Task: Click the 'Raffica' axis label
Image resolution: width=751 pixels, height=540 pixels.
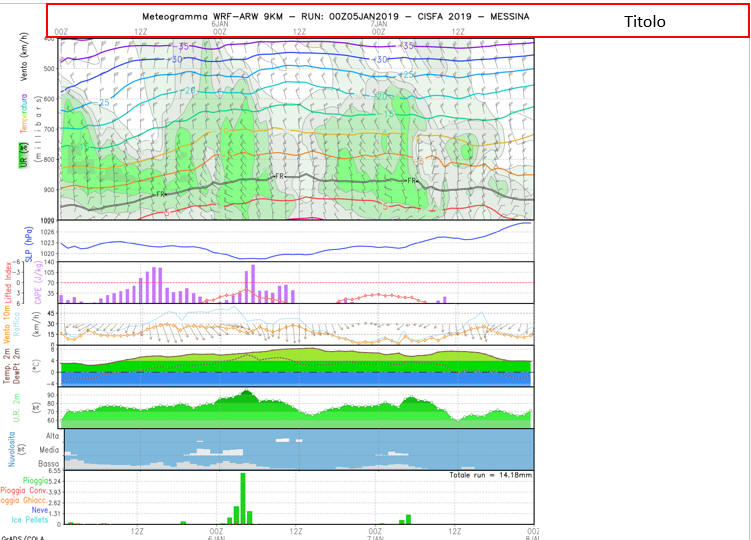Action: click(16, 323)
